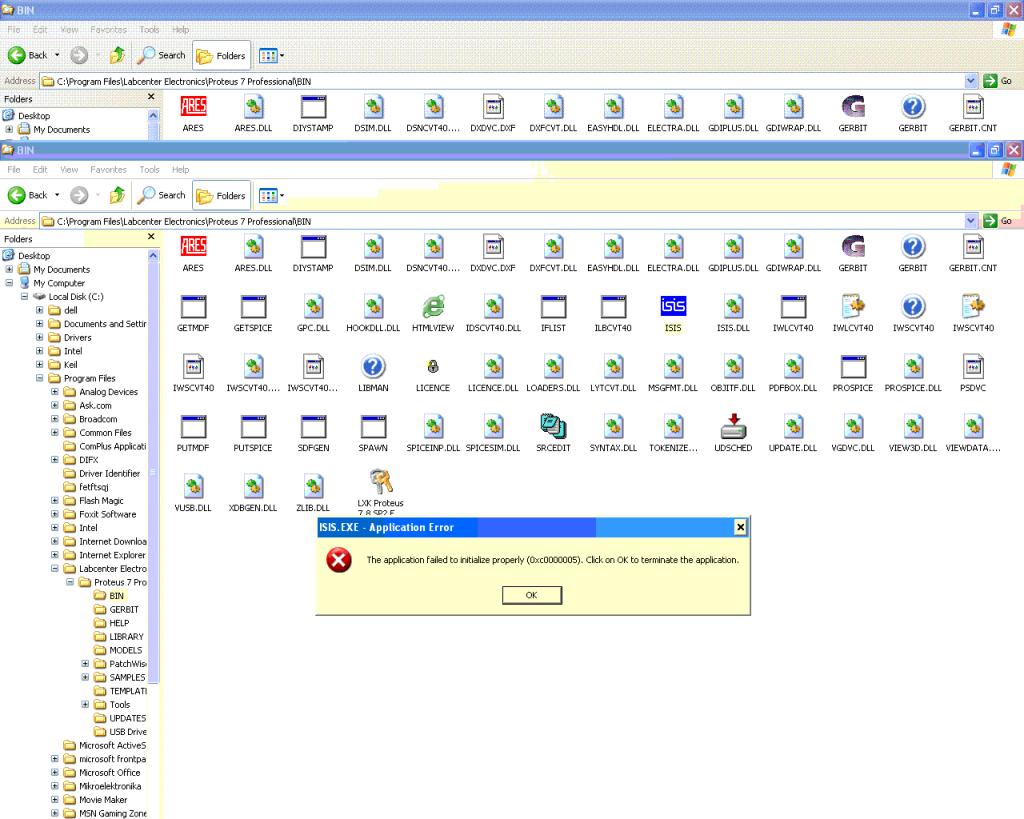1024x819 pixels.
Task: Expand the Microsoft Office folder node
Action: point(55,773)
